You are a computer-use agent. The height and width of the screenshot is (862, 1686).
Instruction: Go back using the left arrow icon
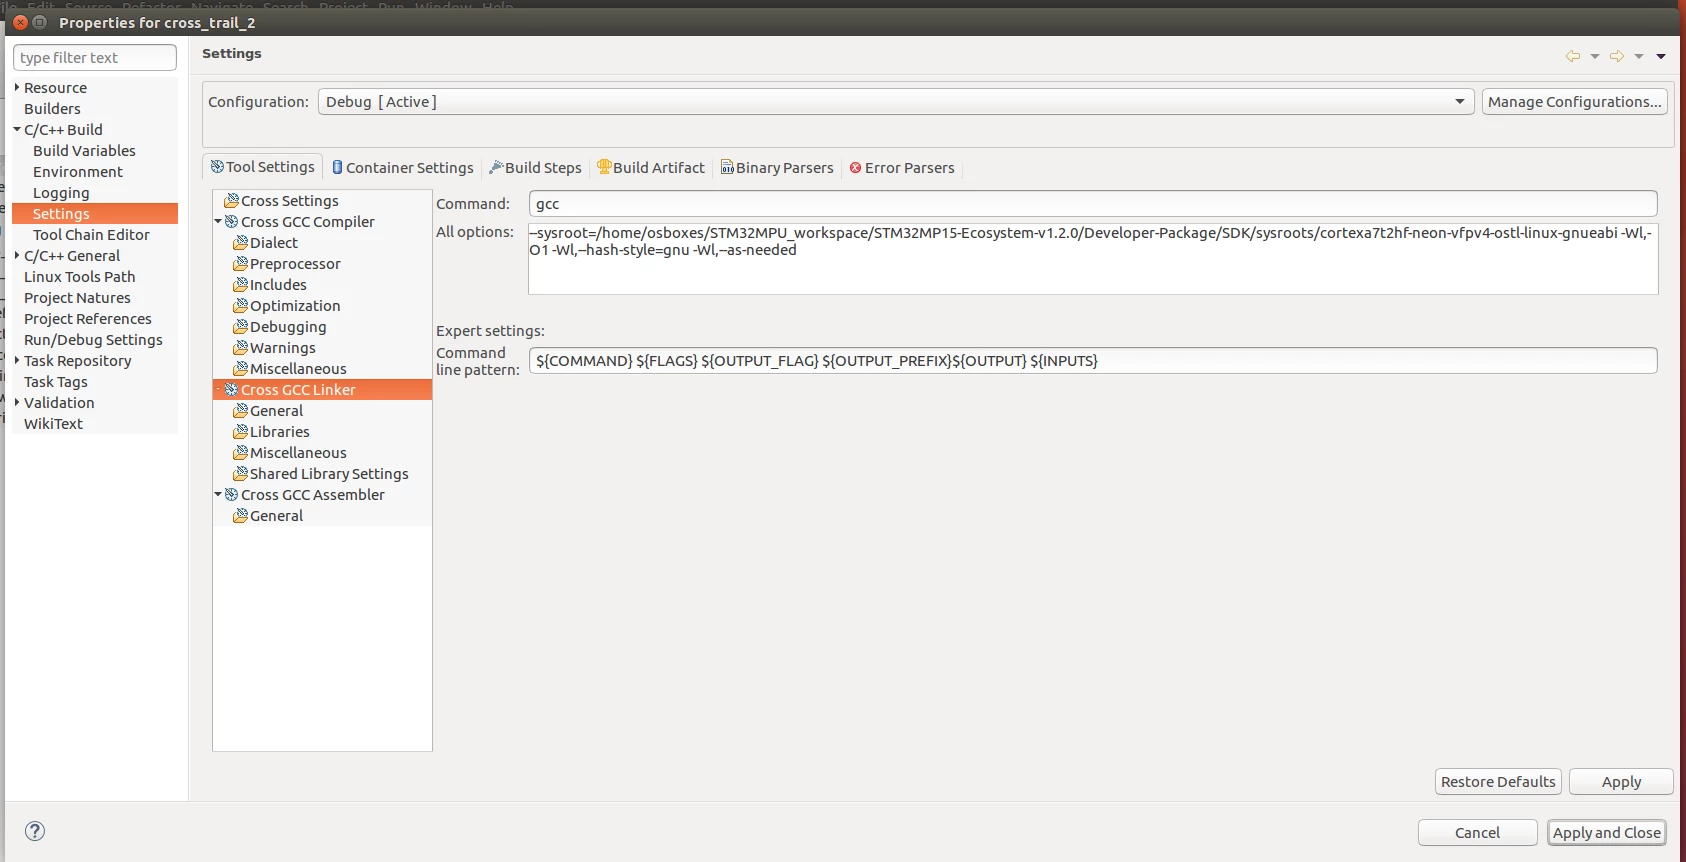pos(1573,56)
